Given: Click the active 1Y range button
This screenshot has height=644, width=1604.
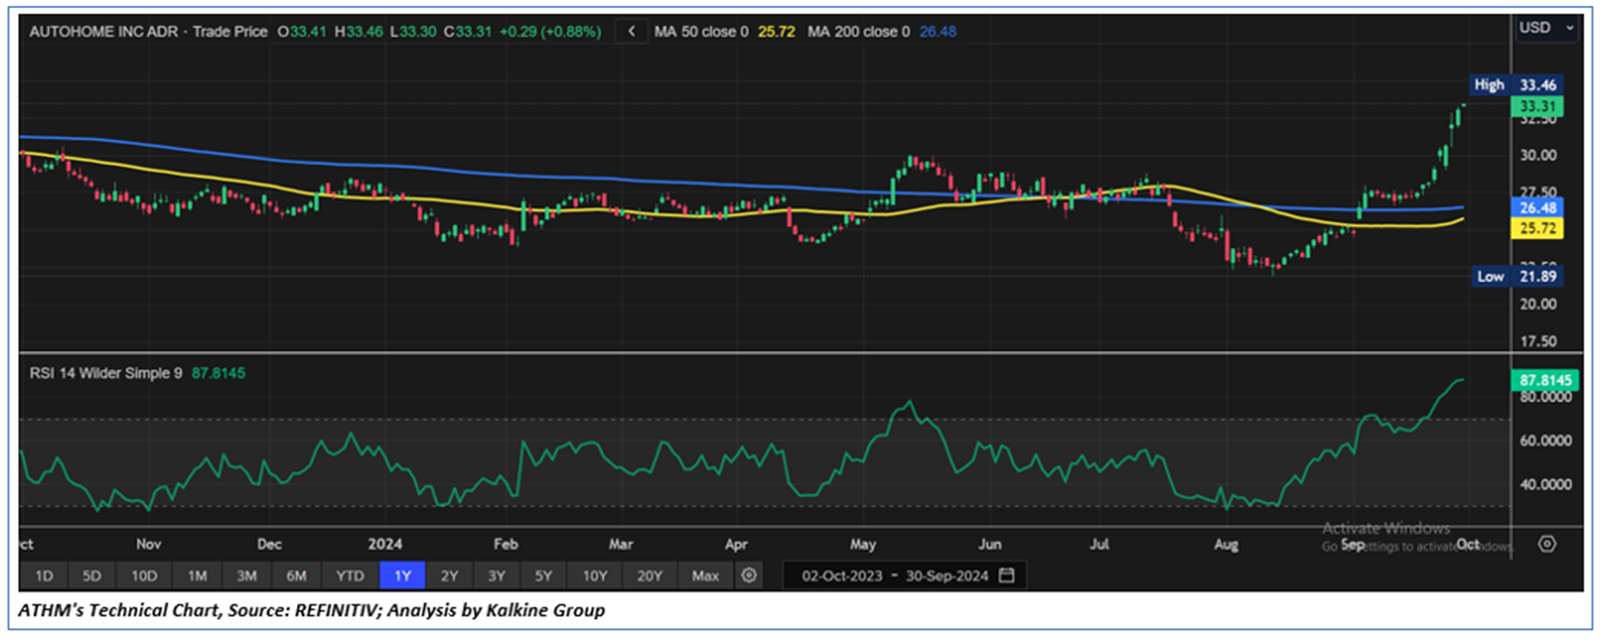Looking at the screenshot, I should click(402, 576).
